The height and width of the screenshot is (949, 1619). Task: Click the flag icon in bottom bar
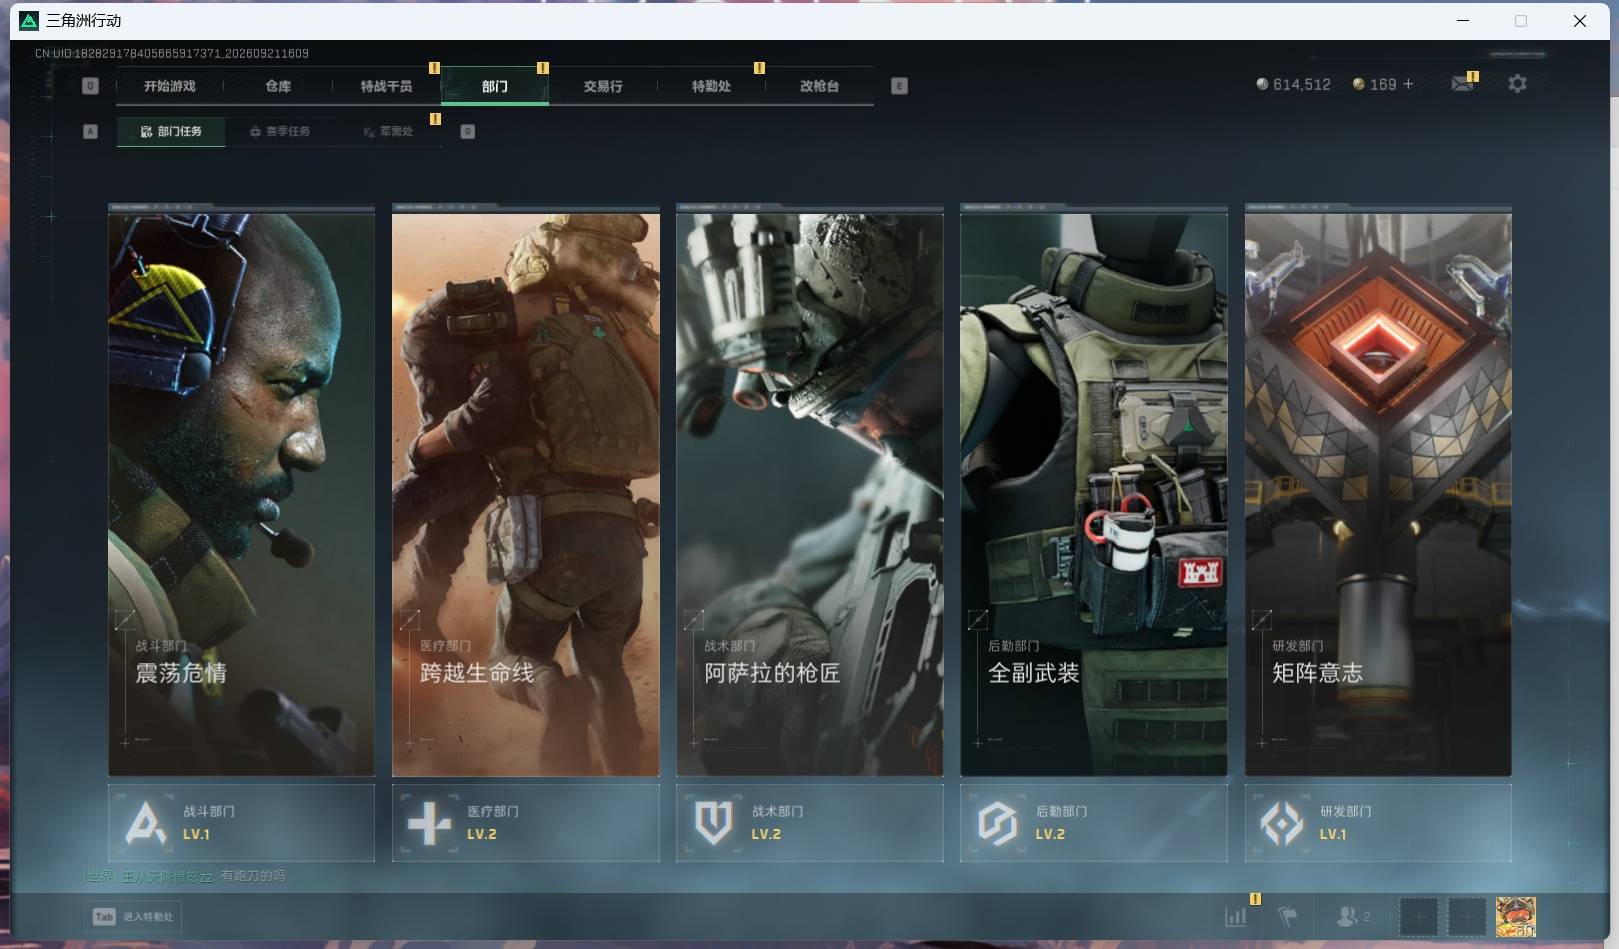pyautogui.click(x=1288, y=916)
